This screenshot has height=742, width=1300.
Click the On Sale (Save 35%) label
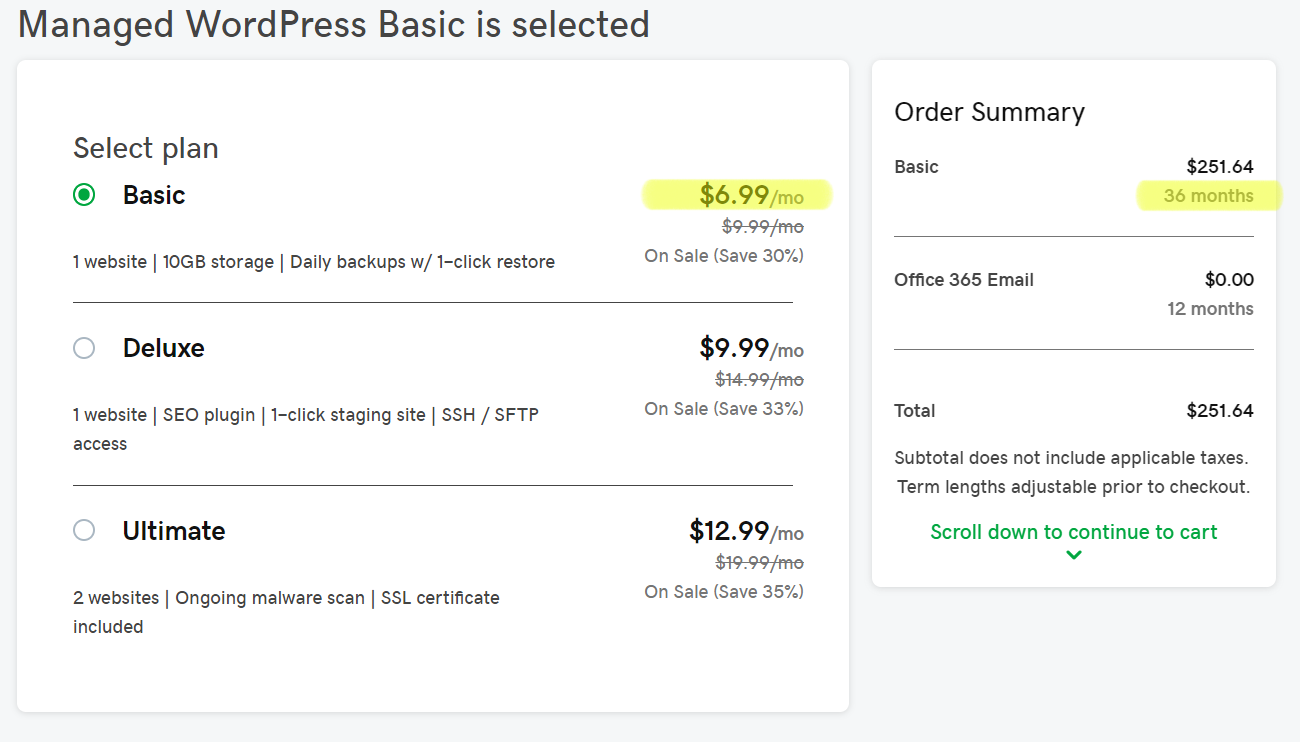click(x=724, y=591)
